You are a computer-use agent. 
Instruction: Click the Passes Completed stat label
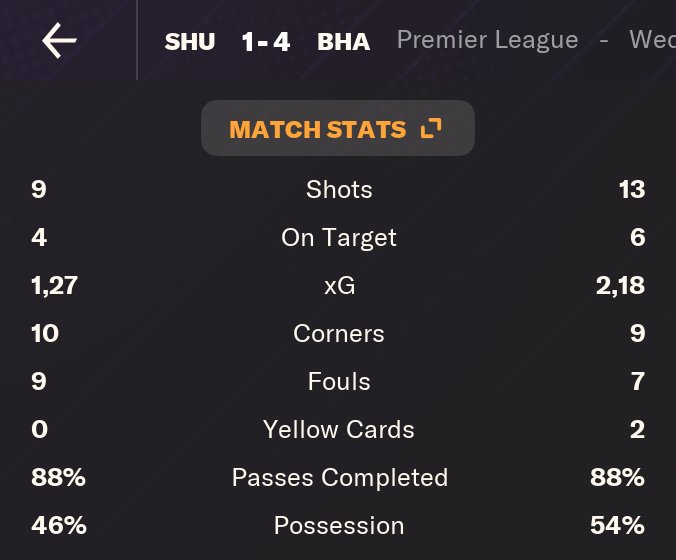339,478
